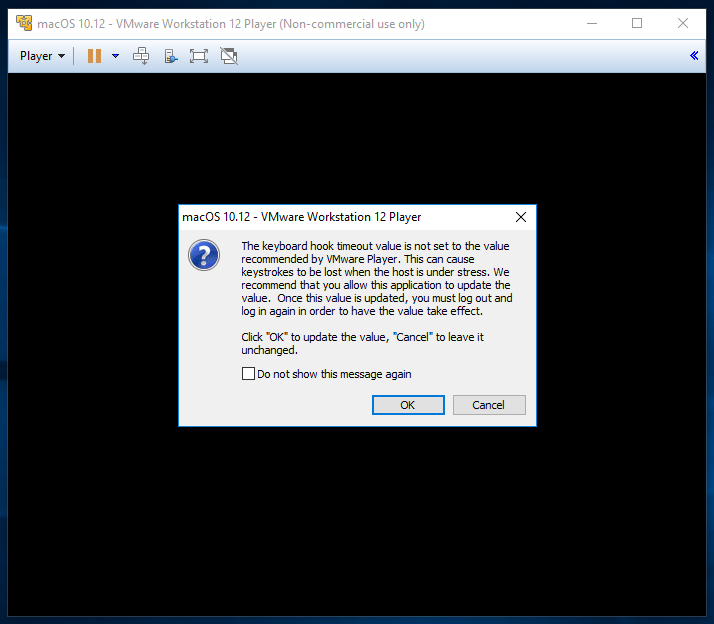Click the VMware Player title bar icon

tap(24, 23)
